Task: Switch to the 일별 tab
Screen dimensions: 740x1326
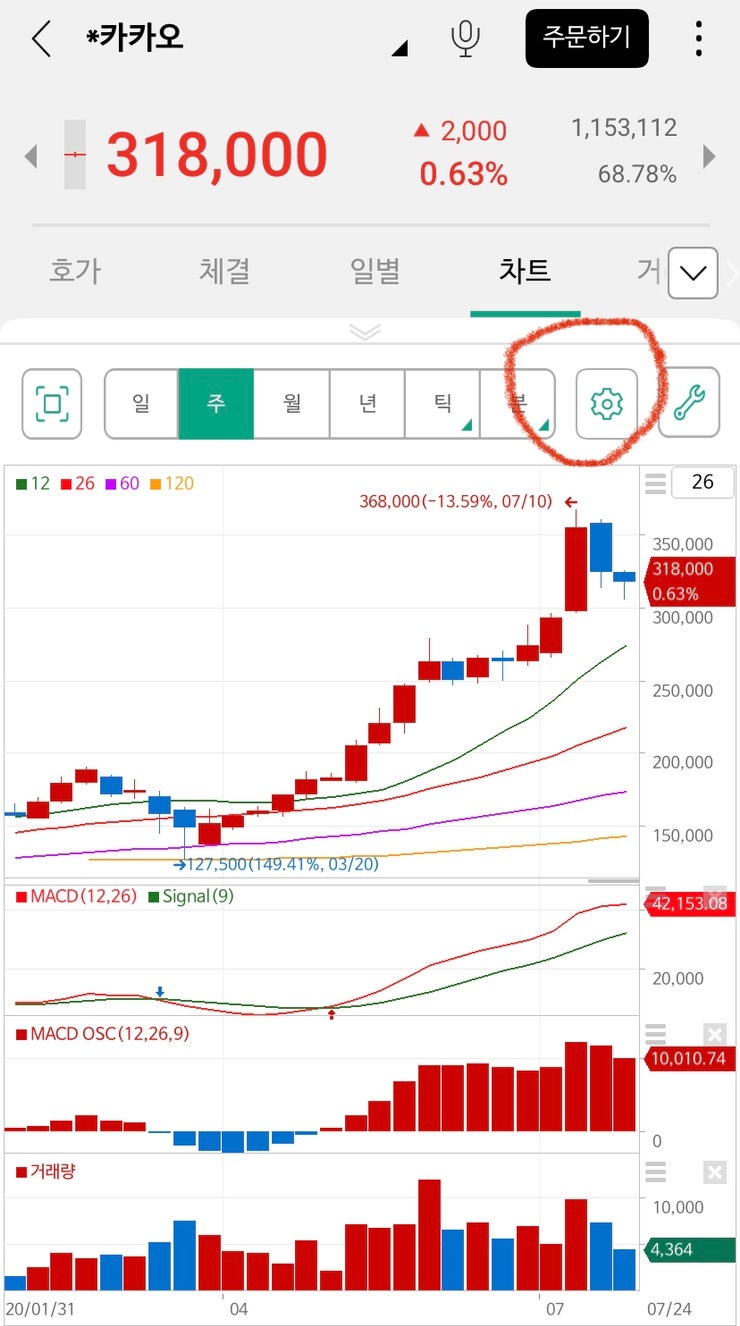Action: 375,271
